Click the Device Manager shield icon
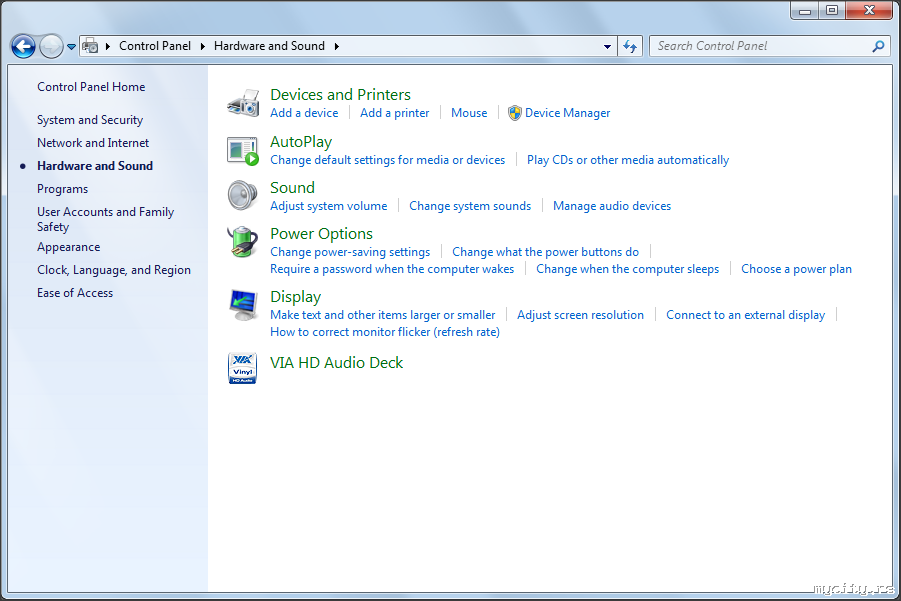 514,113
